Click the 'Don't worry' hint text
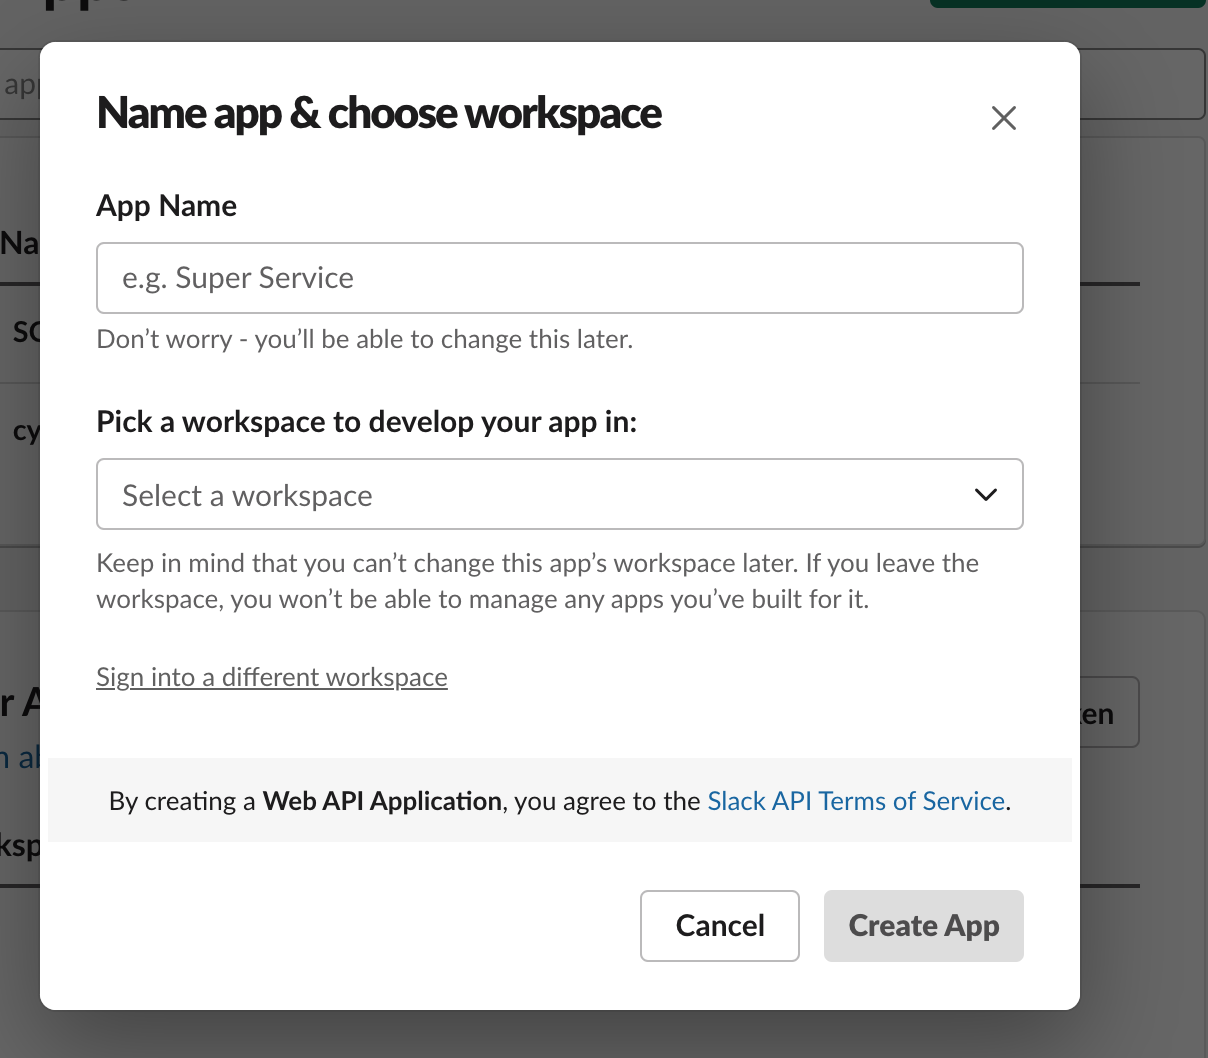This screenshot has width=1208, height=1058. point(364,339)
